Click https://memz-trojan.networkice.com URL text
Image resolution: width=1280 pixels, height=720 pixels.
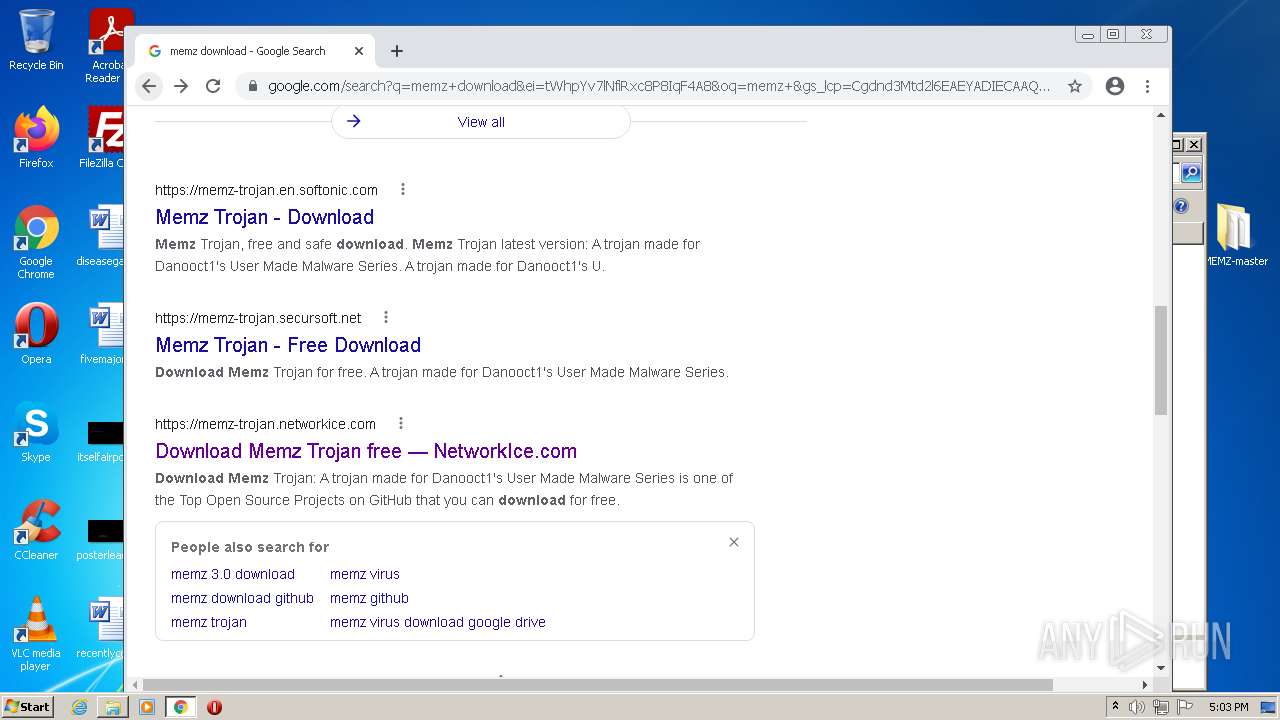265,424
